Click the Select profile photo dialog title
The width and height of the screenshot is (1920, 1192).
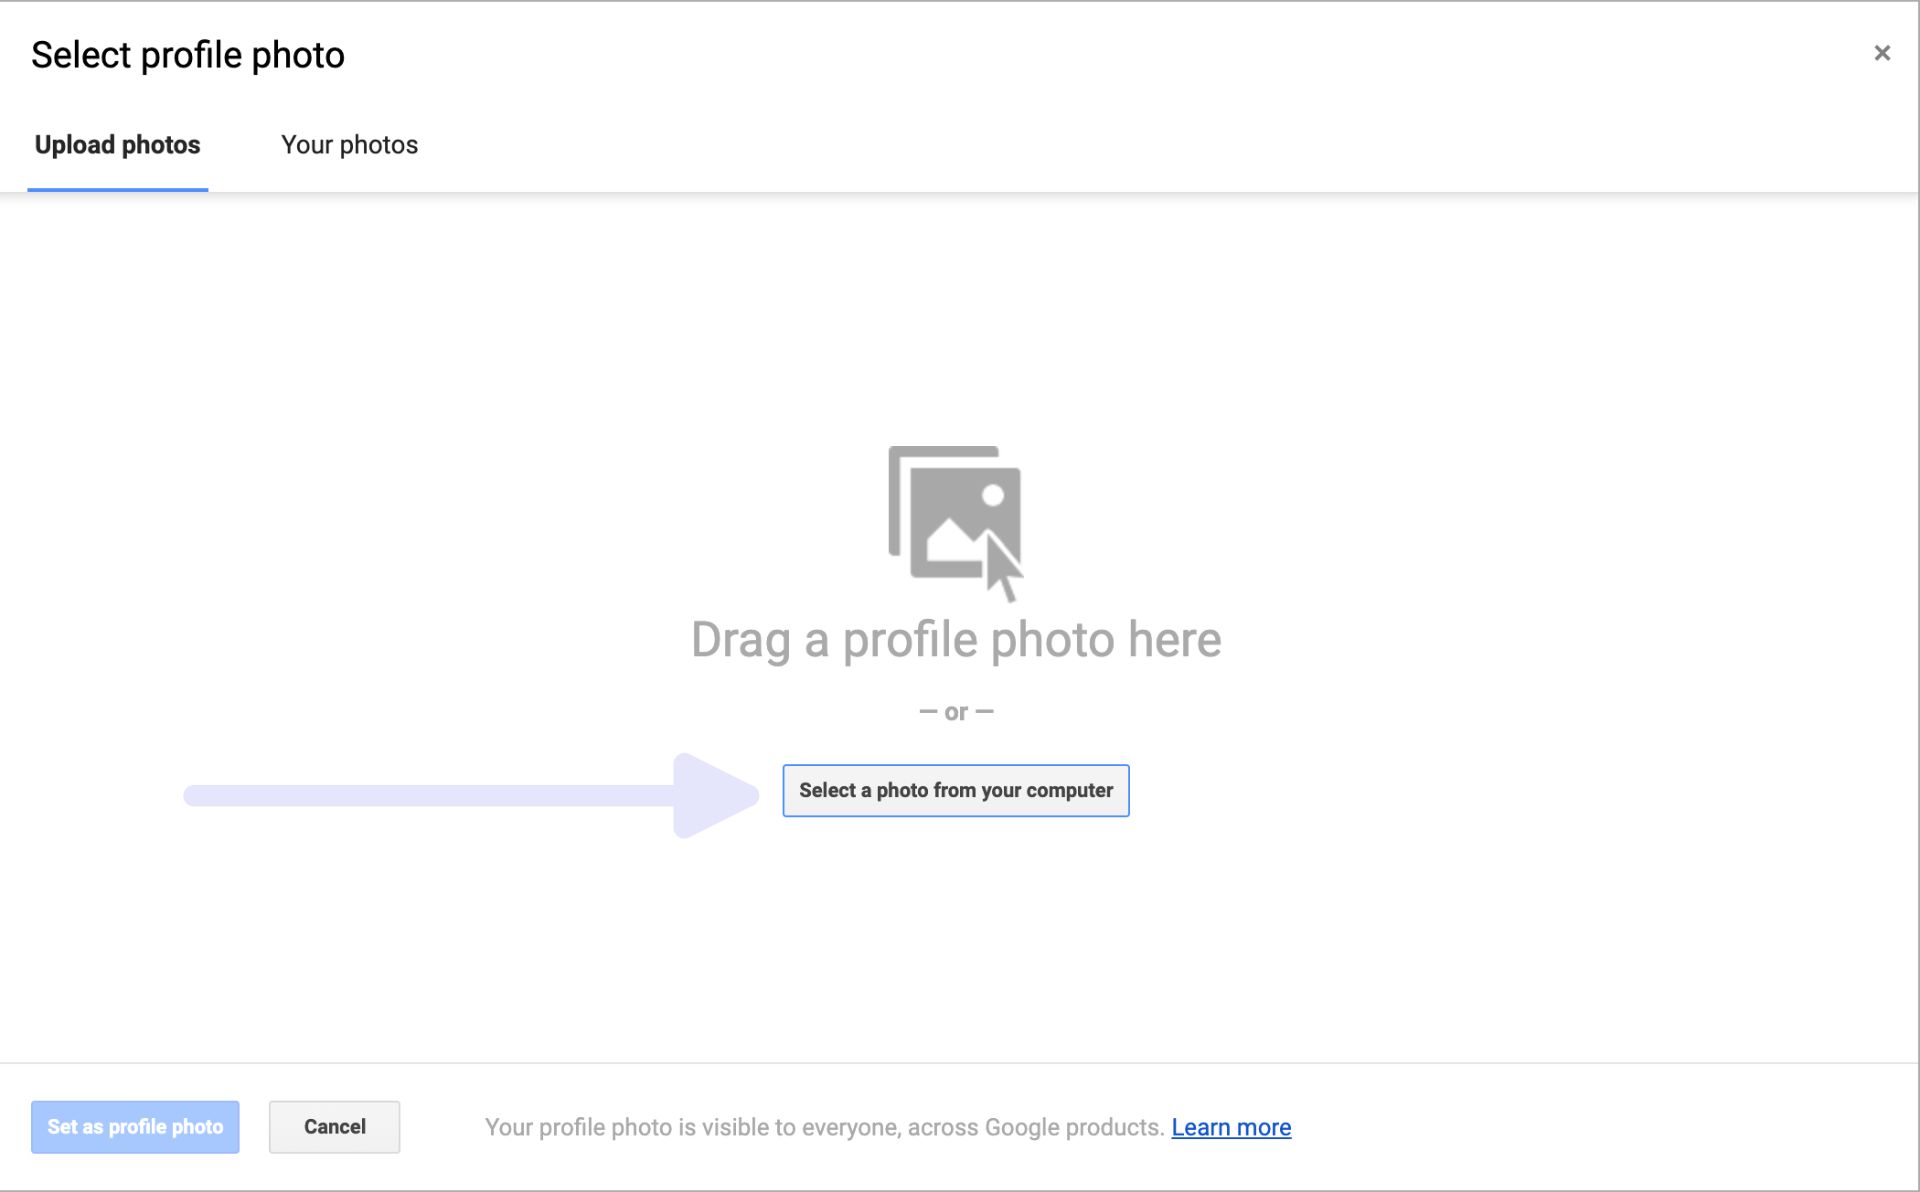tap(187, 55)
